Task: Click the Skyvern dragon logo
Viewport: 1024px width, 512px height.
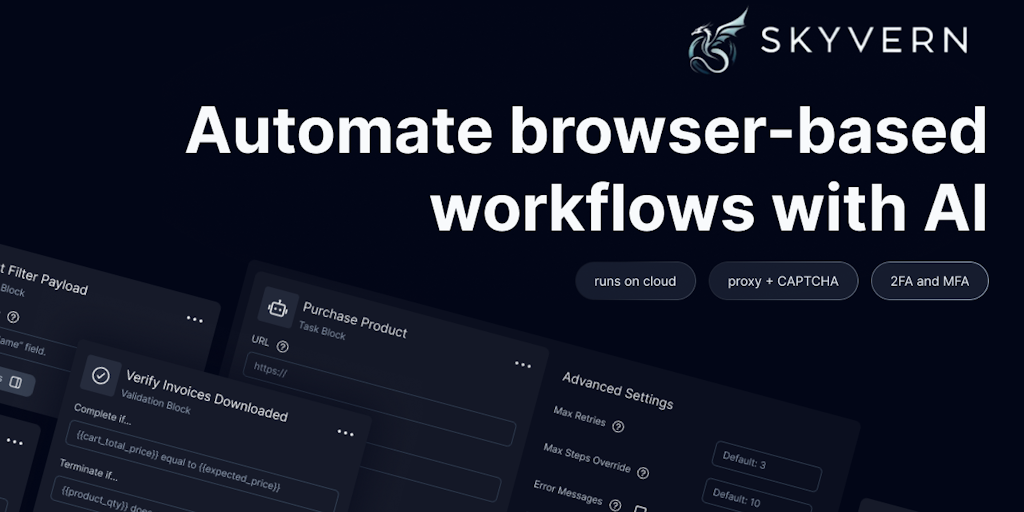Action: tap(718, 41)
